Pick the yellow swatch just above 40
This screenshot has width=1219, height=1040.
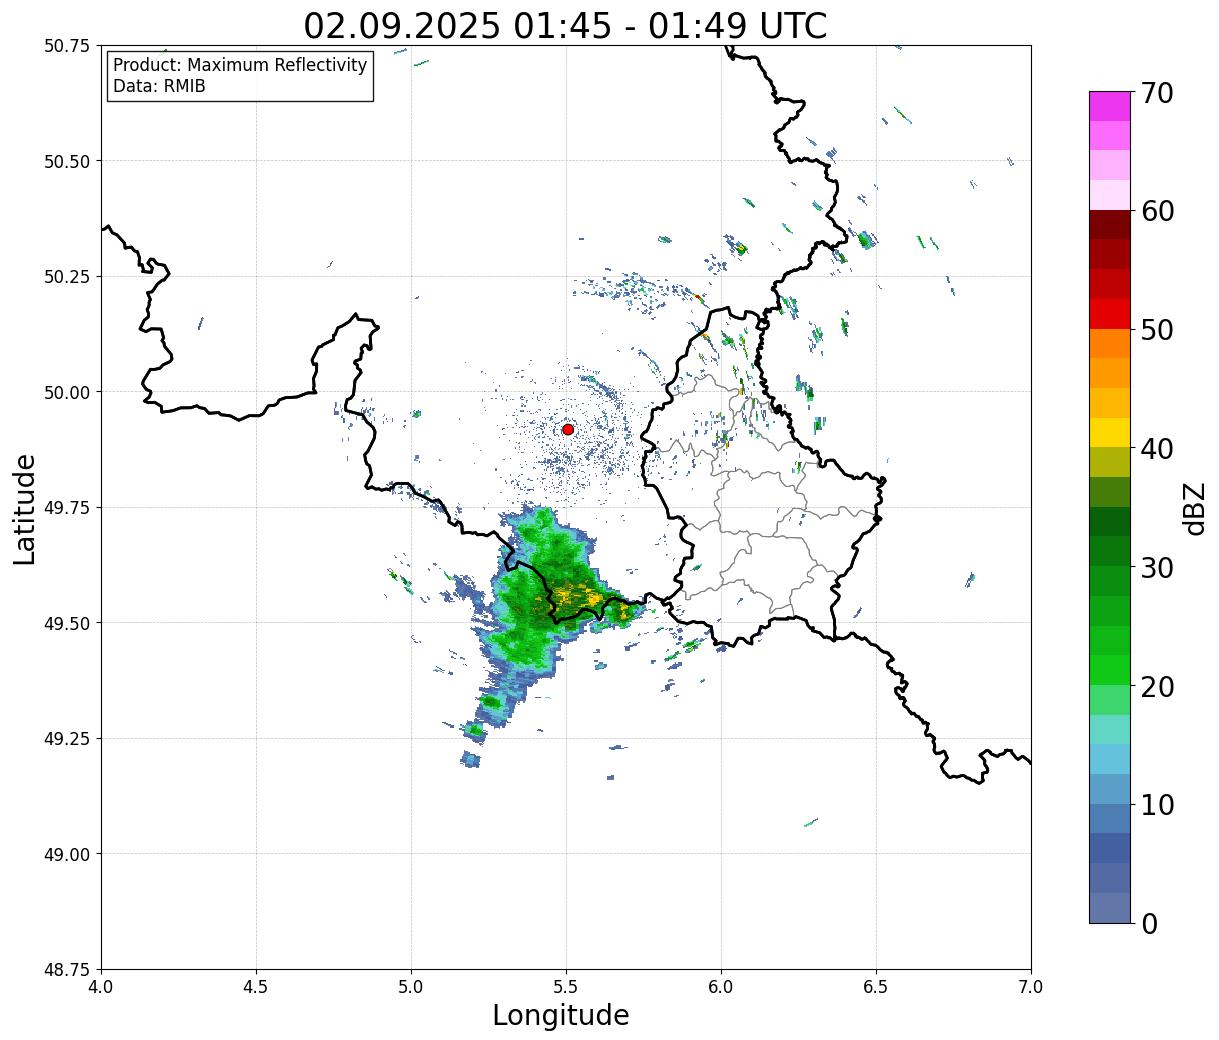click(1110, 432)
